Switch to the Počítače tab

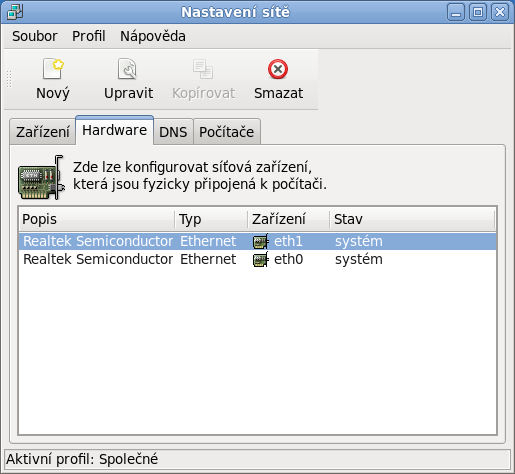tap(227, 132)
